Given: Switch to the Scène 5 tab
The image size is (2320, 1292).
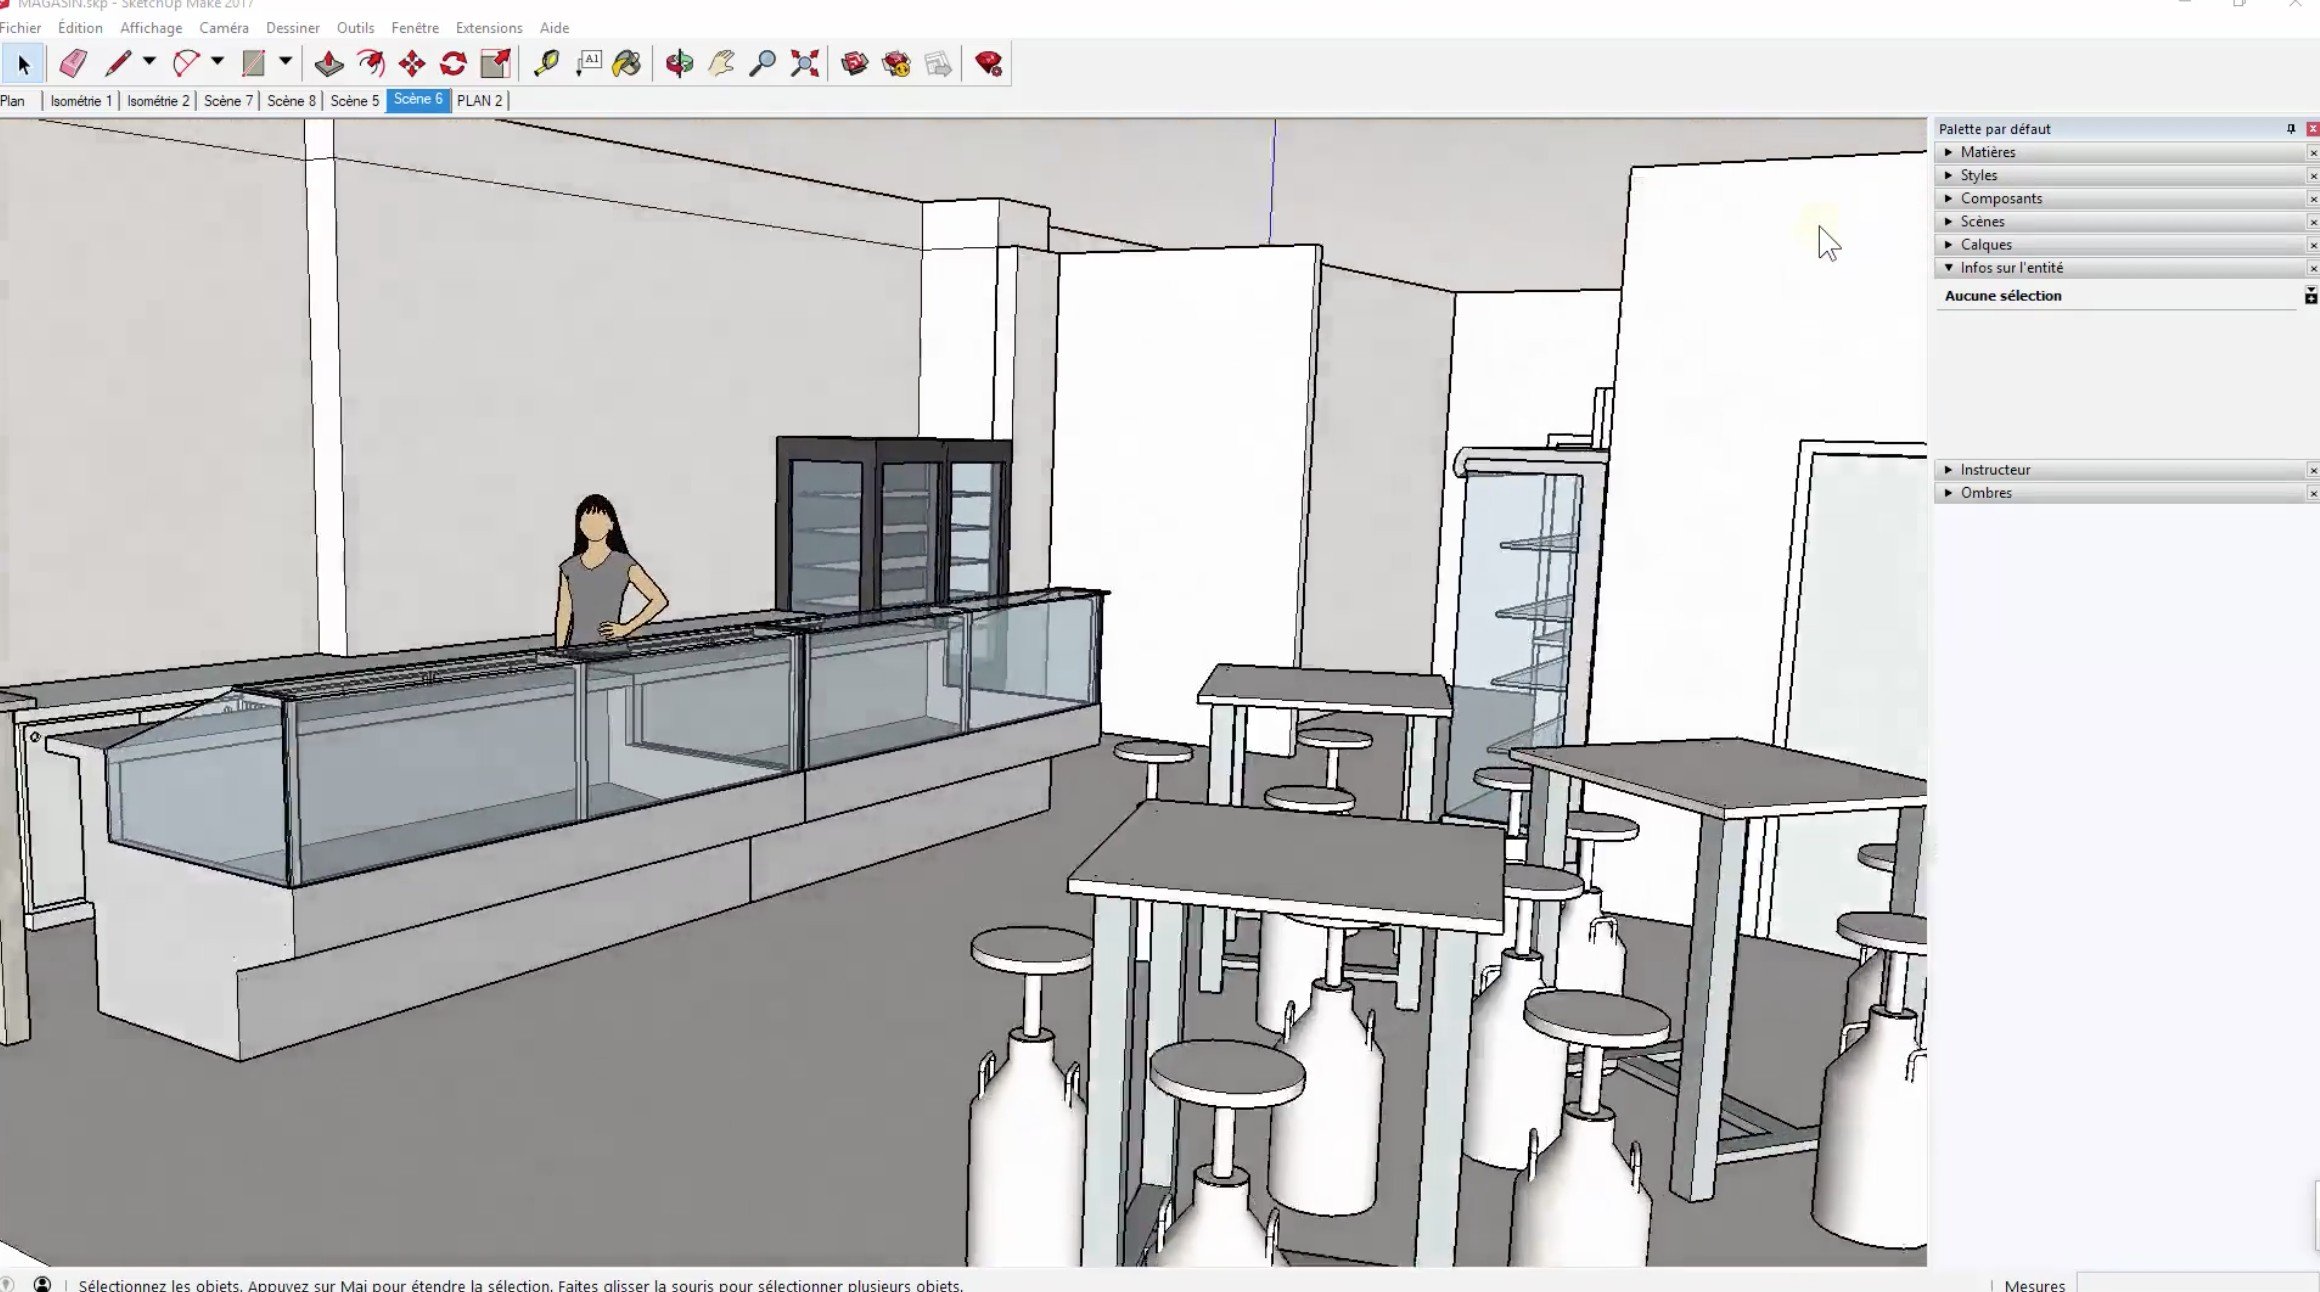Looking at the screenshot, I should 354,100.
